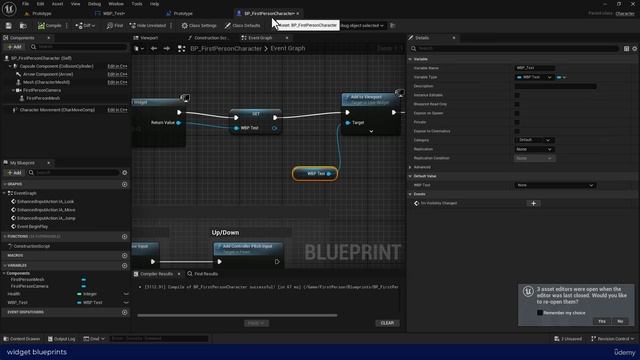The width and height of the screenshot is (640, 360).
Task: Click Edit in C++ for Capsule Component
Action: coord(117,66)
